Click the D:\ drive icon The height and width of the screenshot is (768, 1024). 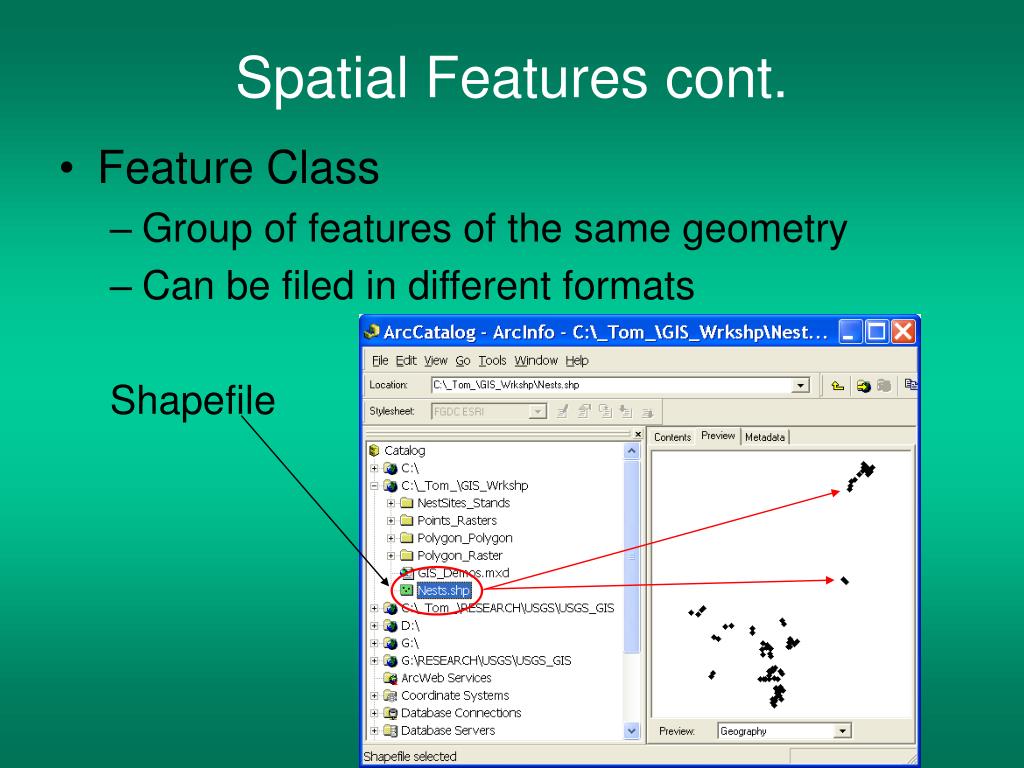391,626
